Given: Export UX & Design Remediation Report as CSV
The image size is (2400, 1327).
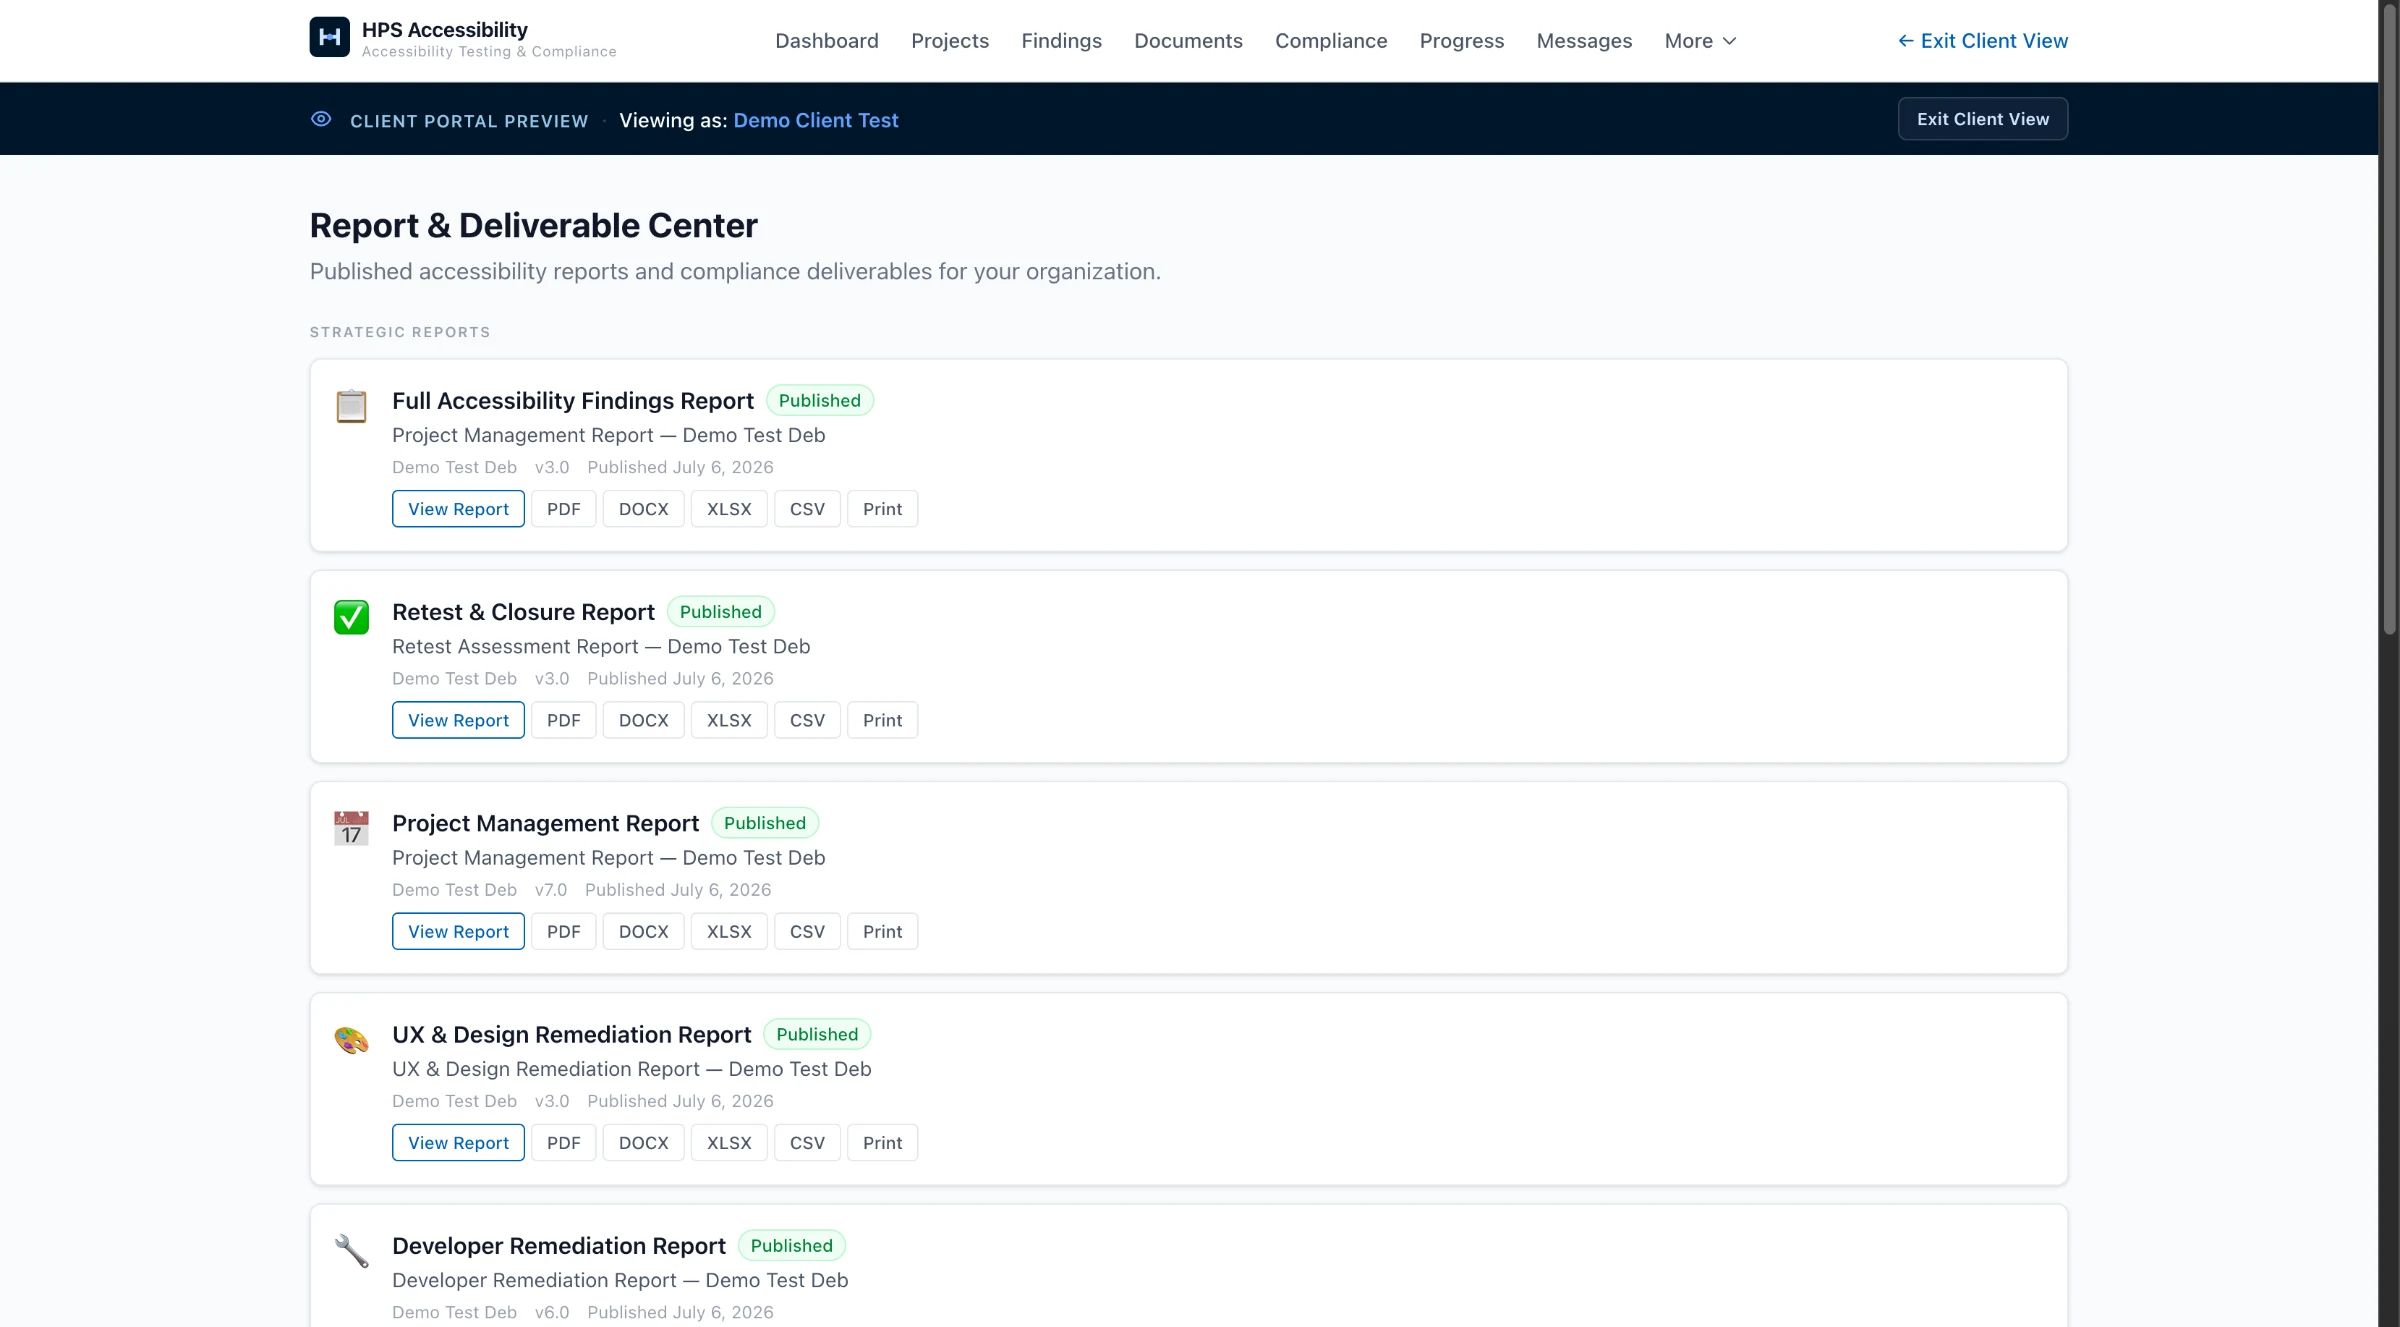Looking at the screenshot, I should tap(807, 1143).
